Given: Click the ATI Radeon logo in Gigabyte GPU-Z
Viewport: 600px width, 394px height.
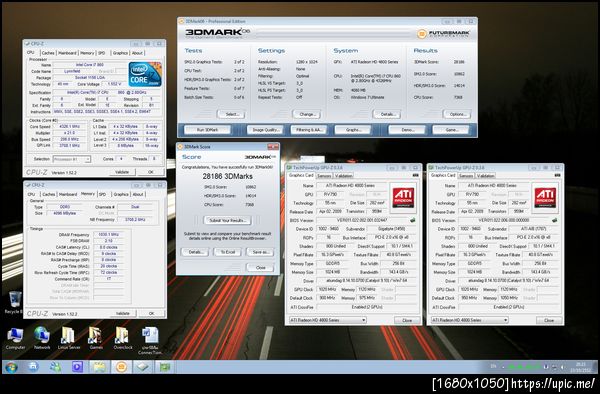Looking at the screenshot, I should (403, 197).
